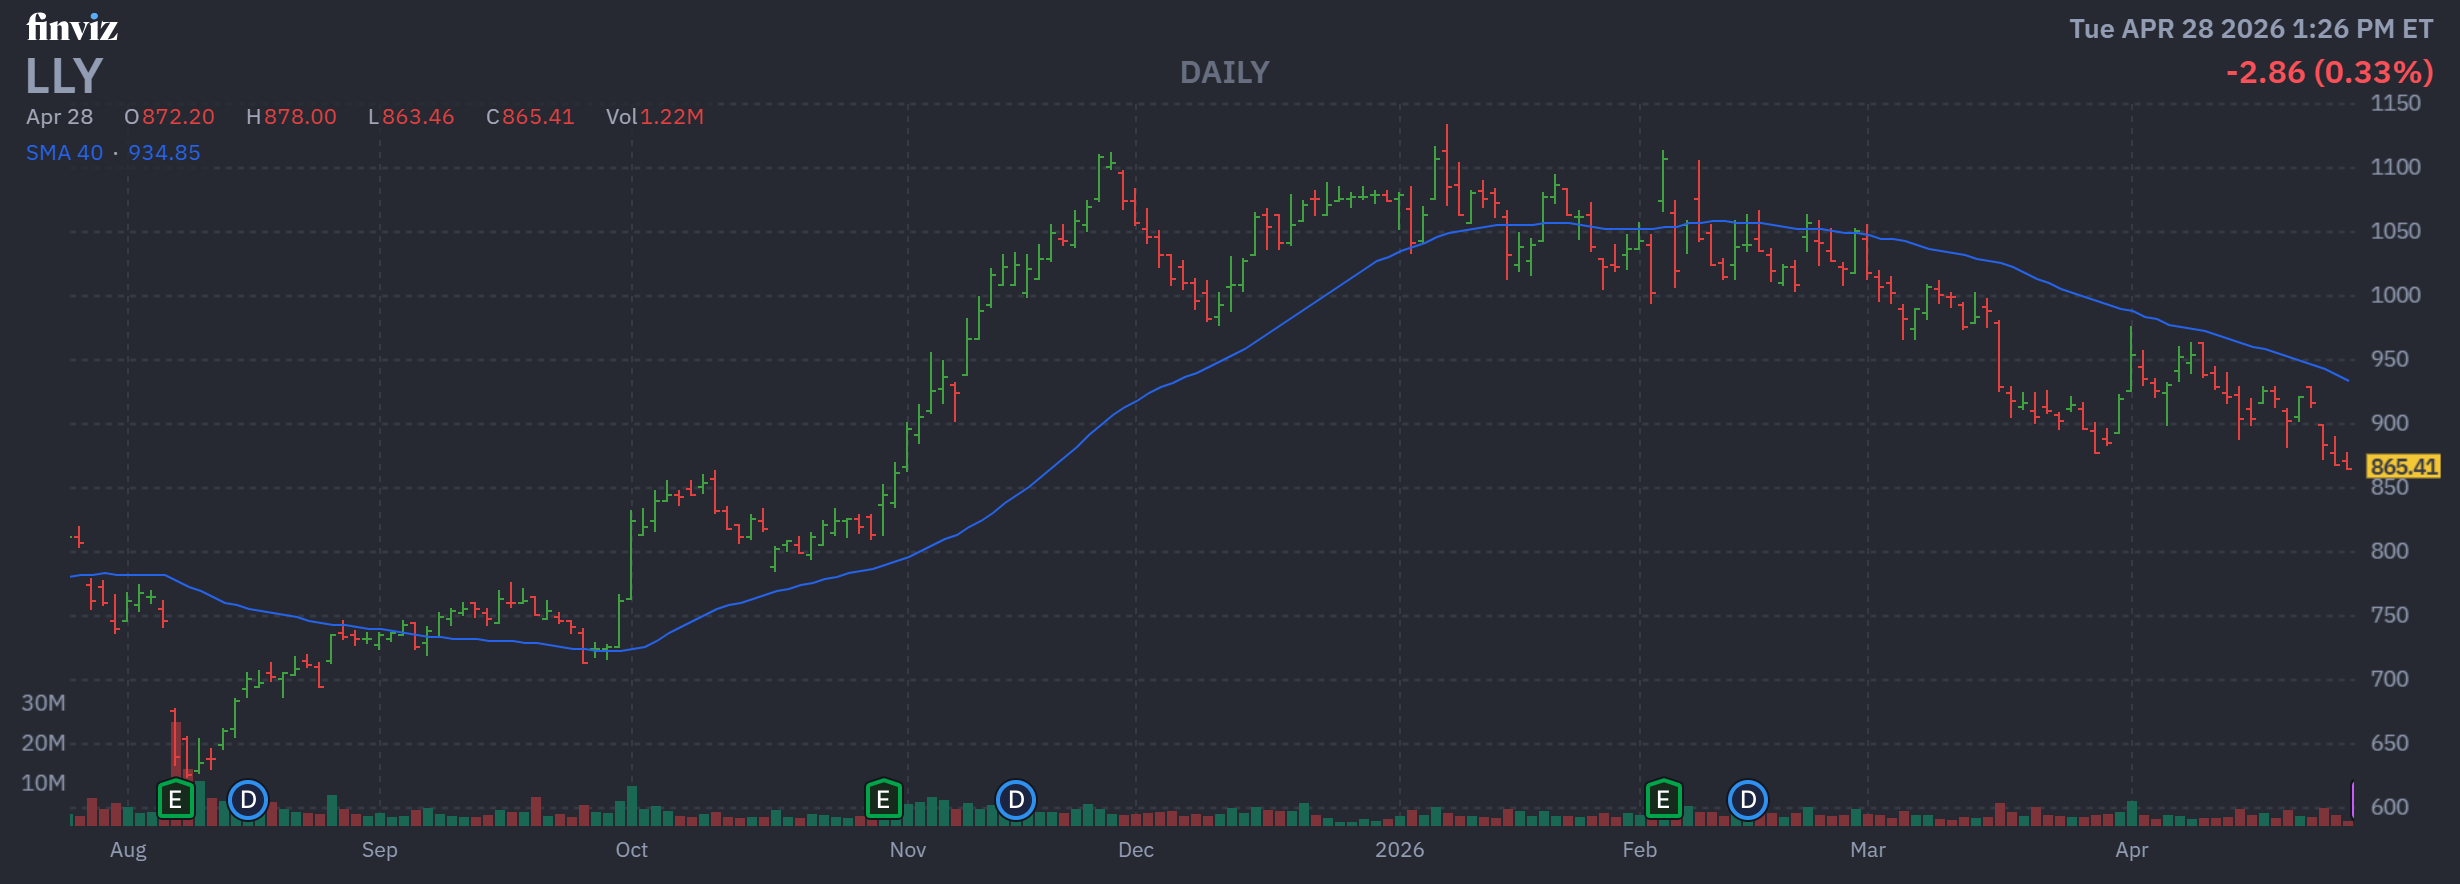Click the Vol 1.22M volume readout
2460x884 pixels.
655,117
